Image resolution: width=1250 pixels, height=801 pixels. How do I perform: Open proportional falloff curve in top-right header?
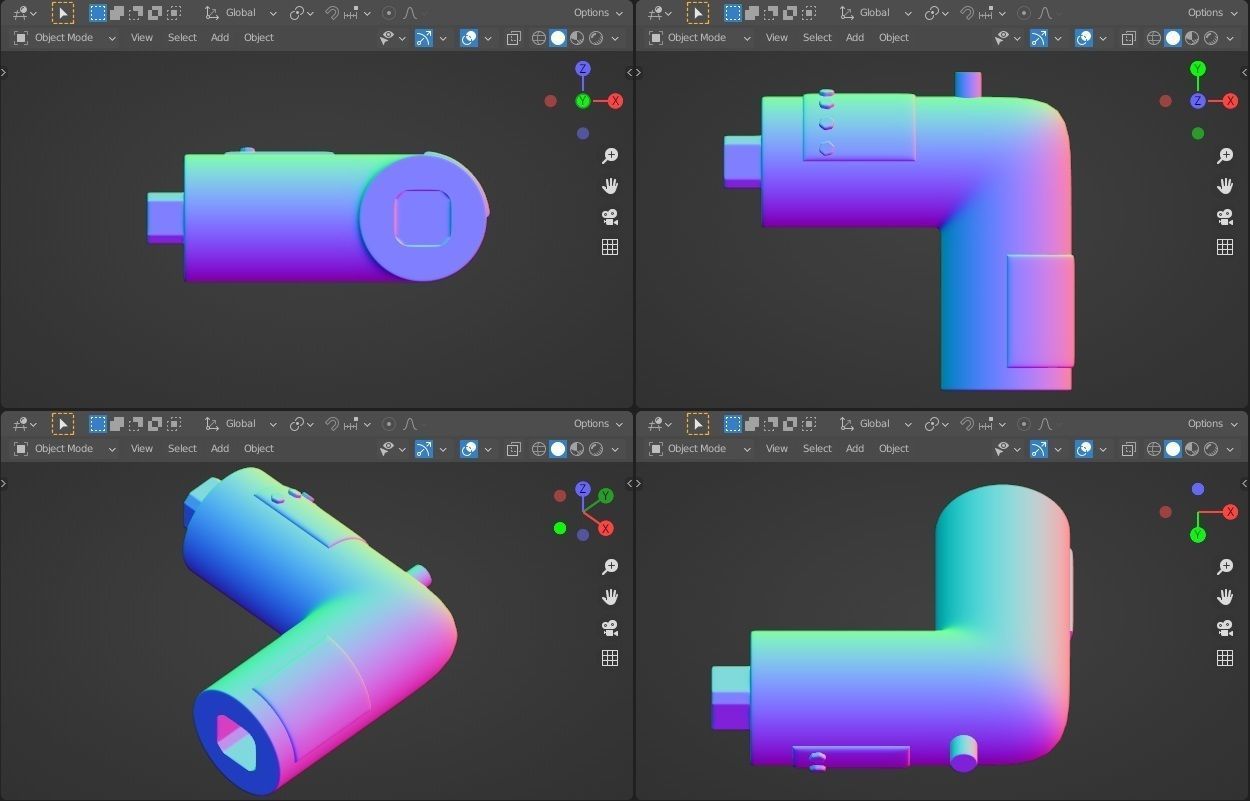tap(1045, 13)
